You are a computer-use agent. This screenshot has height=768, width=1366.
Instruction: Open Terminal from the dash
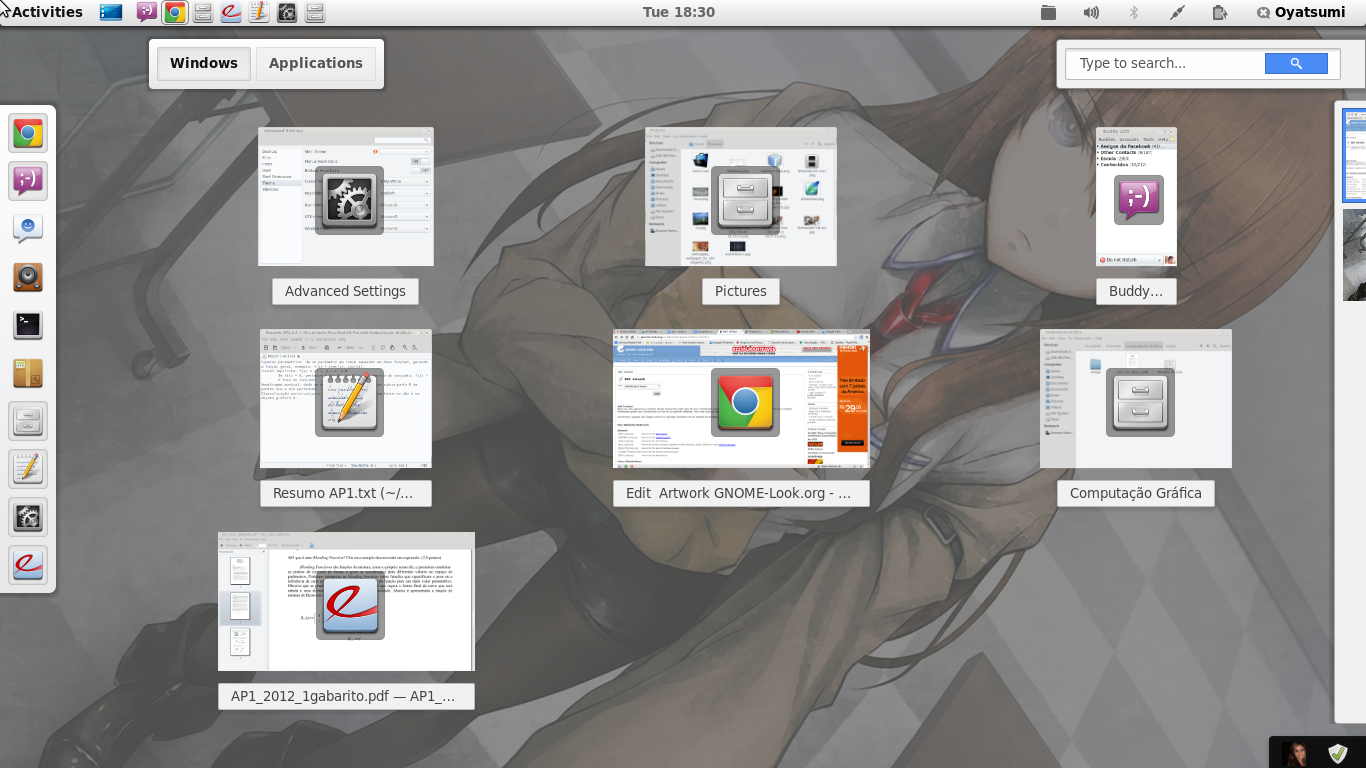28,325
